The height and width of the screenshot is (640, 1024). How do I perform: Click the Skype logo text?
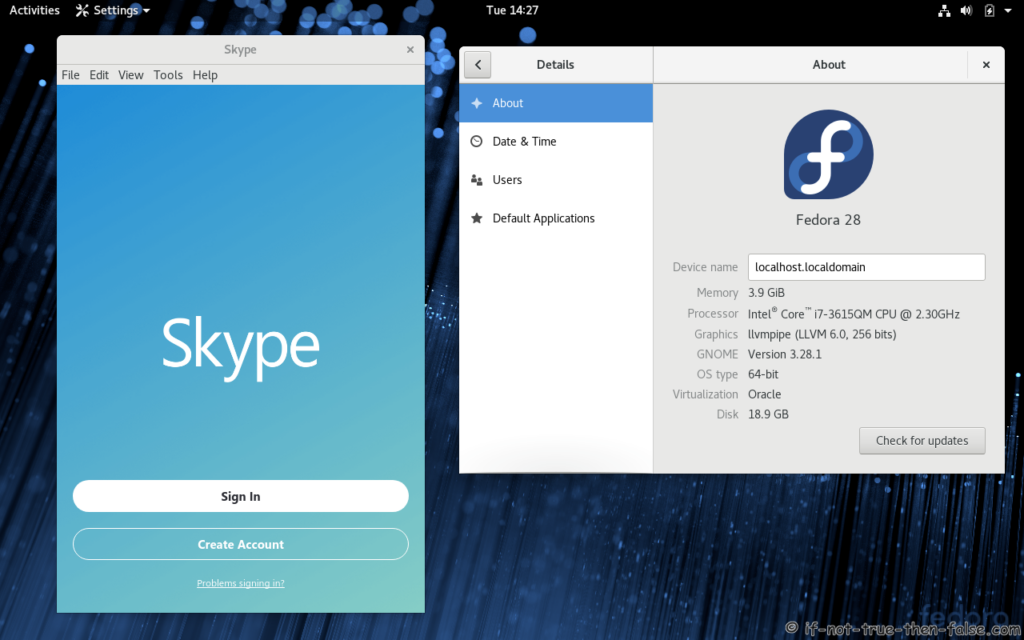click(240, 347)
